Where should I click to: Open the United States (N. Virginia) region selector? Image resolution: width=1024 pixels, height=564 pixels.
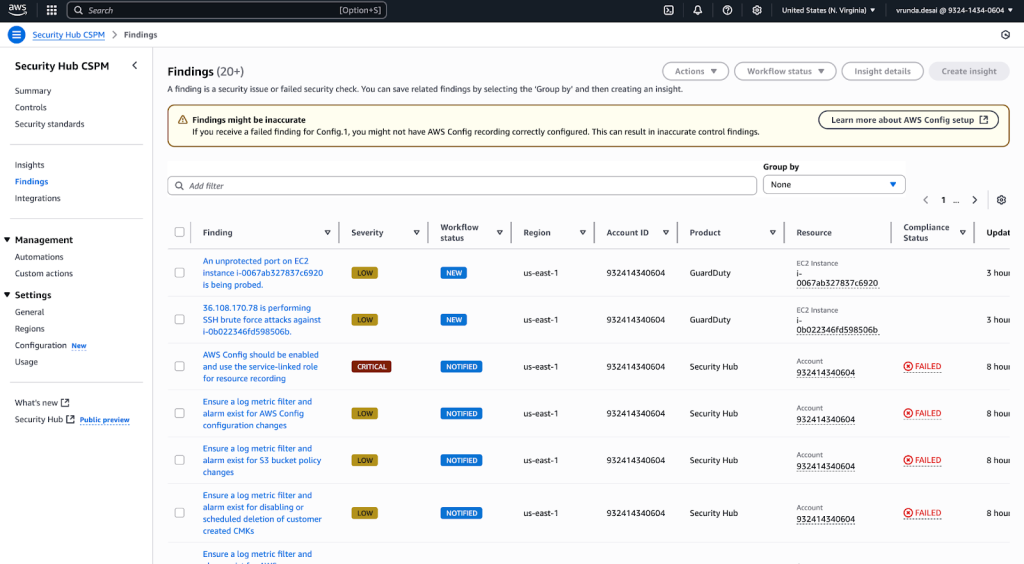[x=828, y=10]
